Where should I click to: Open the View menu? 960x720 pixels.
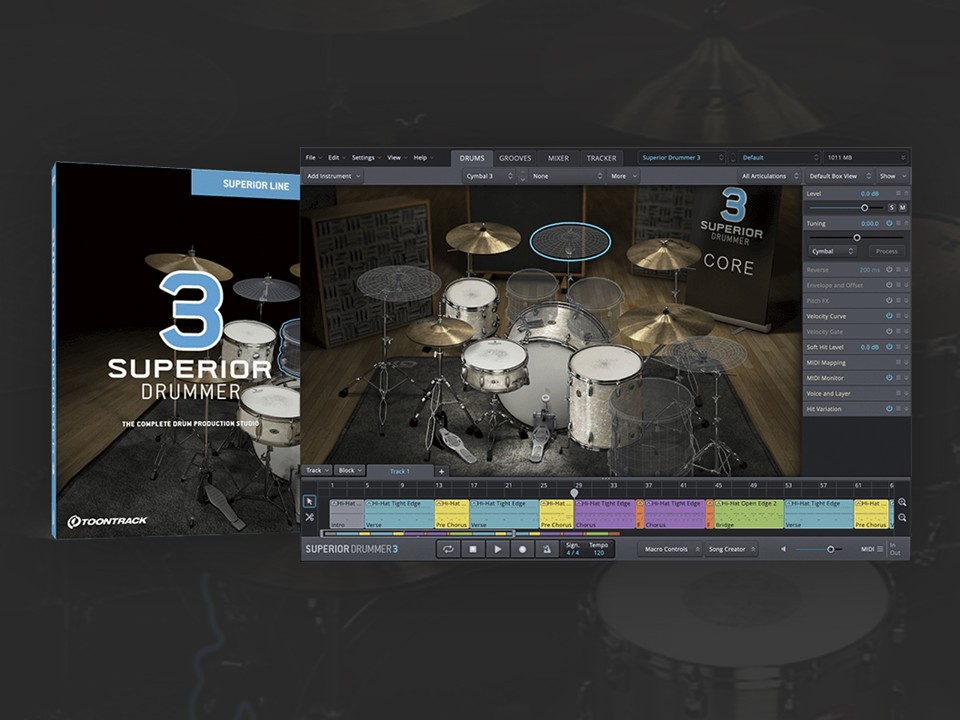397,157
